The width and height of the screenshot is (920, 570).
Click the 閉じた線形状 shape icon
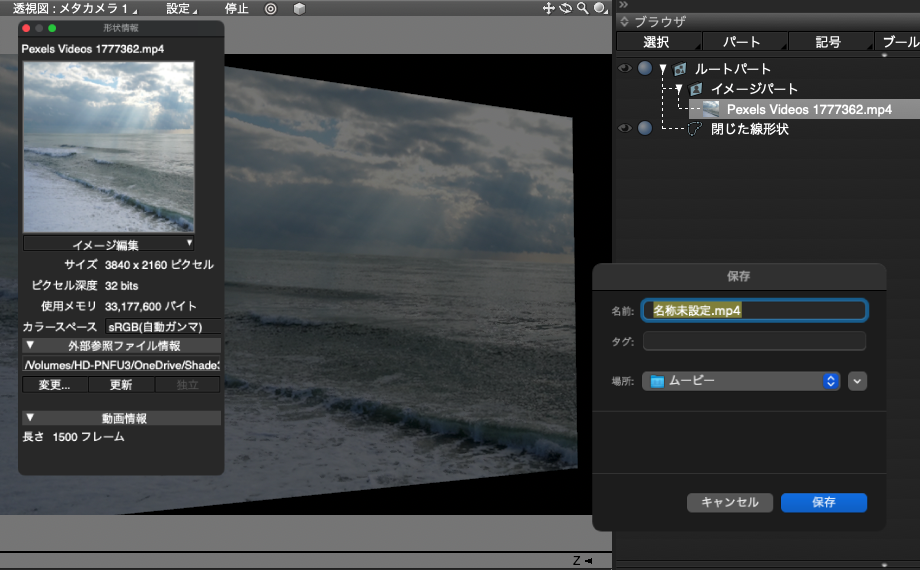tap(696, 128)
